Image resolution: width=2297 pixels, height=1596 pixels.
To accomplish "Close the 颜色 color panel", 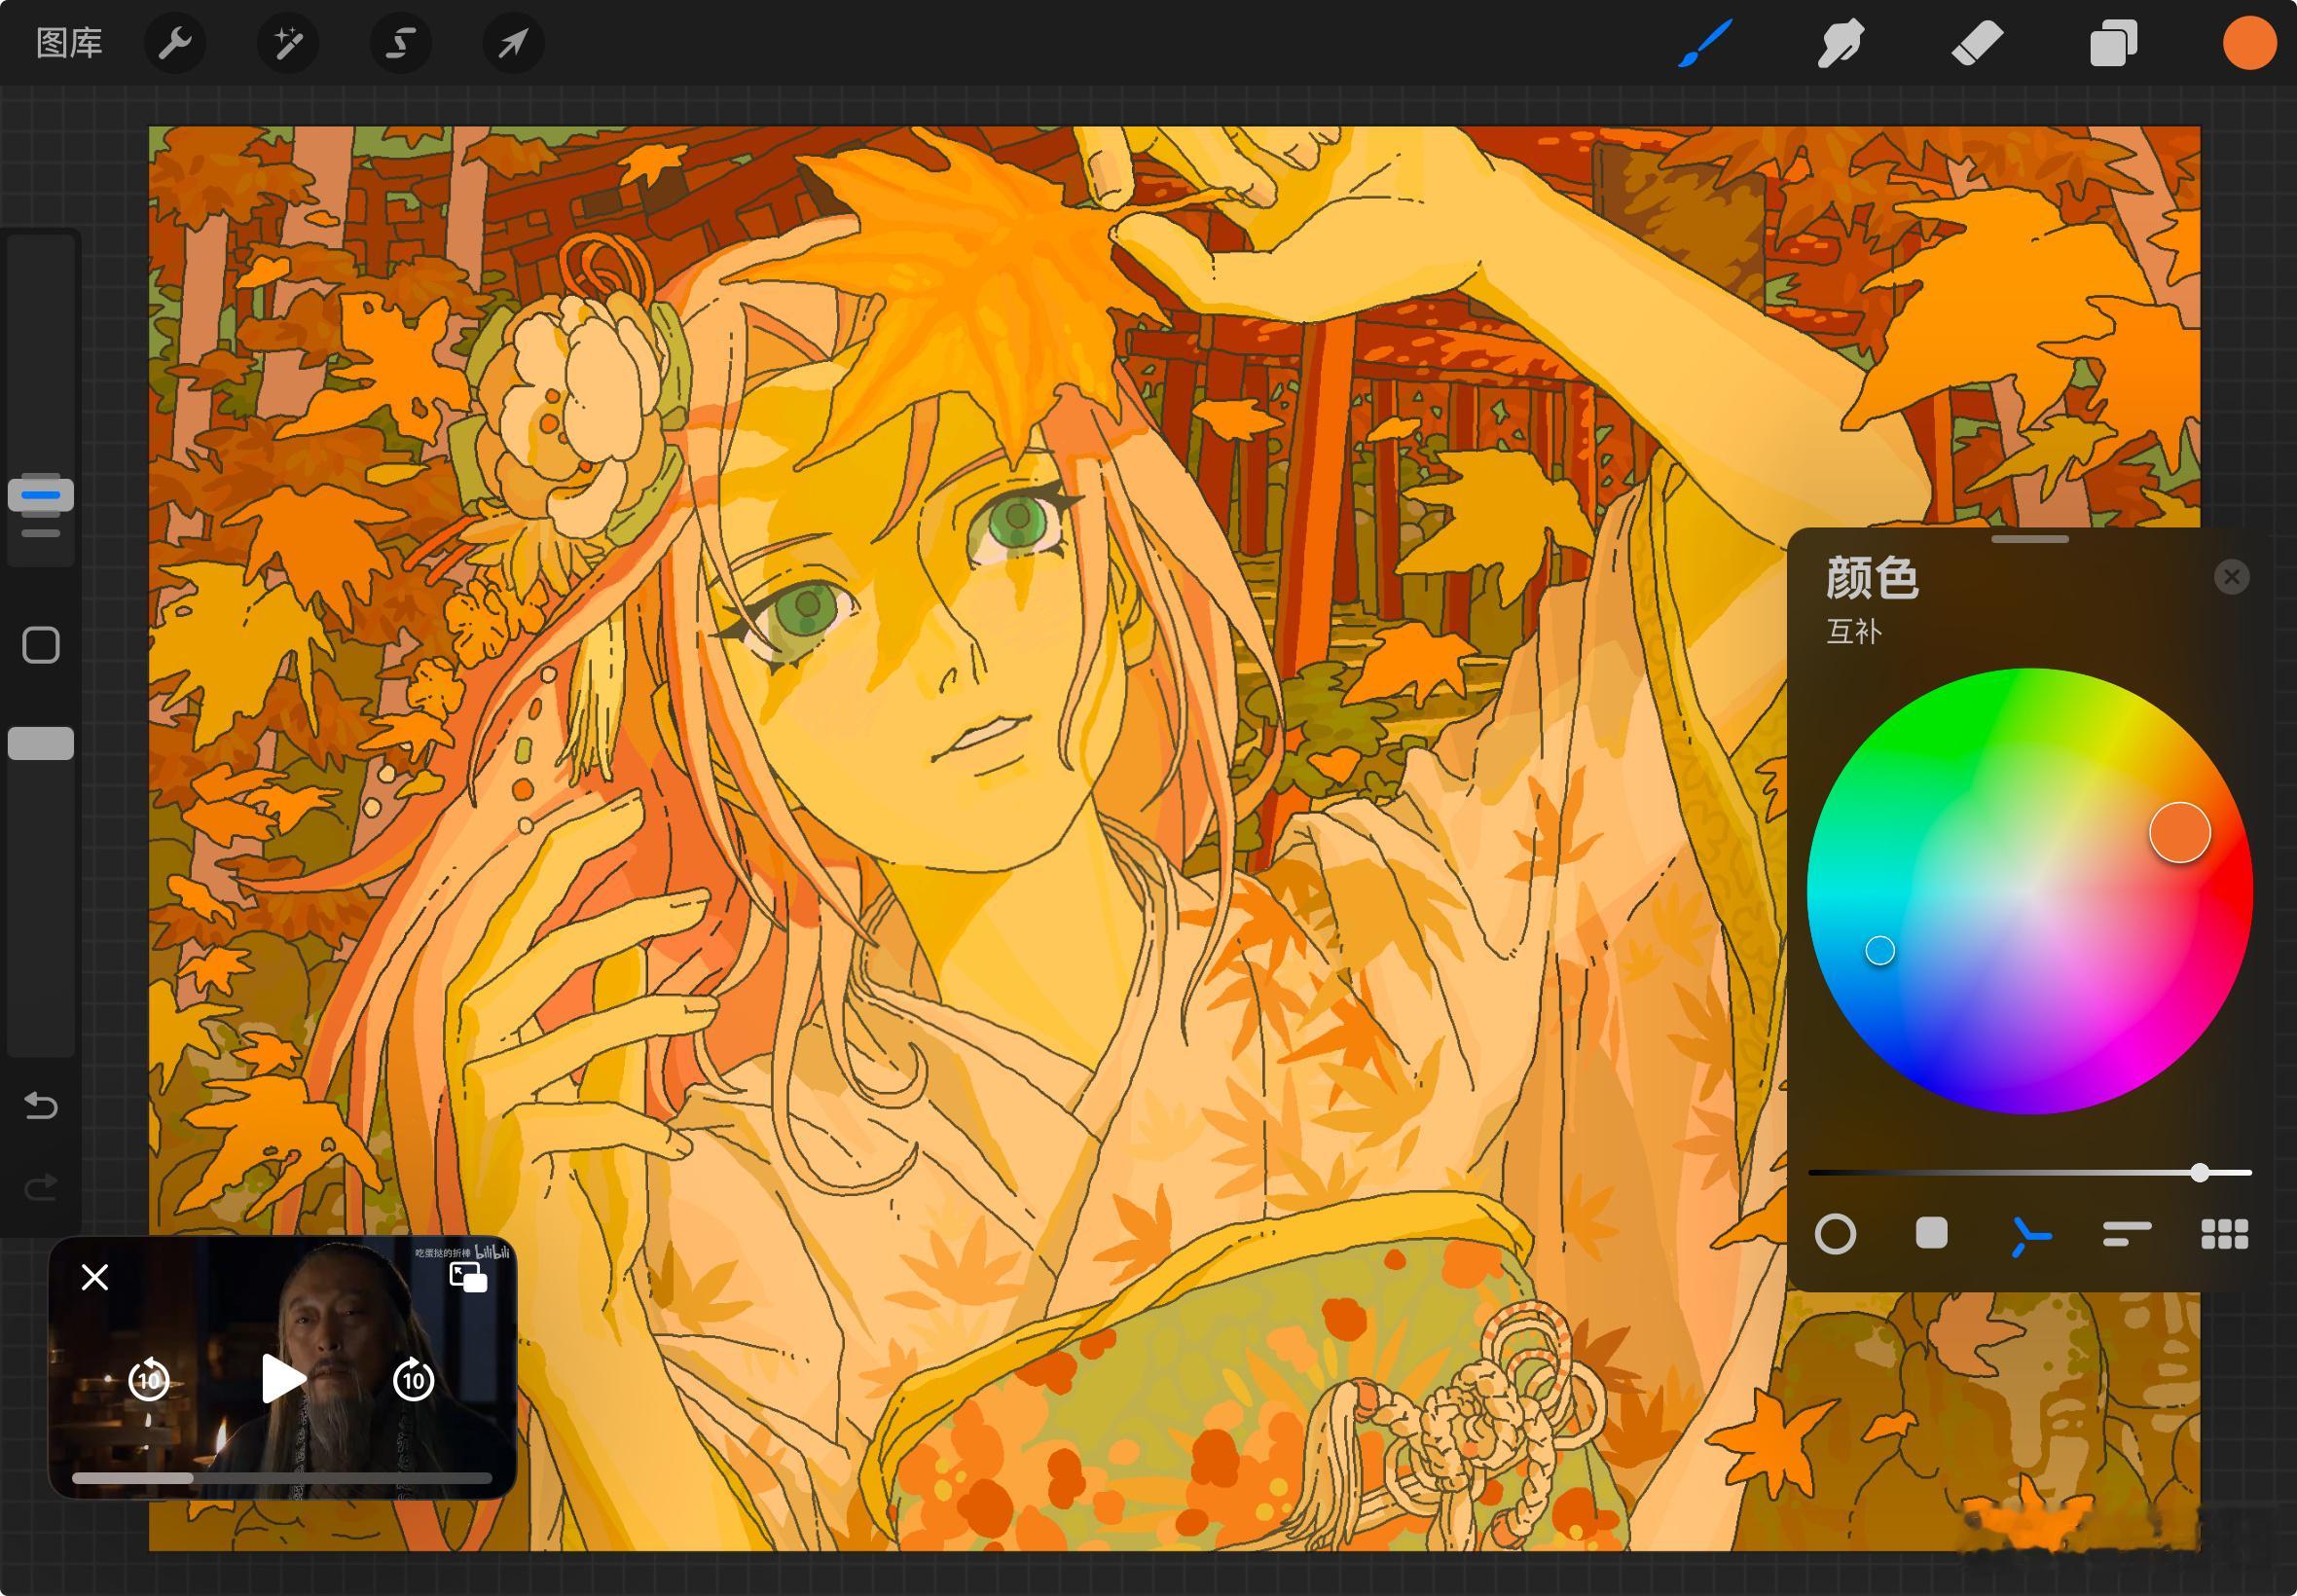I will (2231, 577).
